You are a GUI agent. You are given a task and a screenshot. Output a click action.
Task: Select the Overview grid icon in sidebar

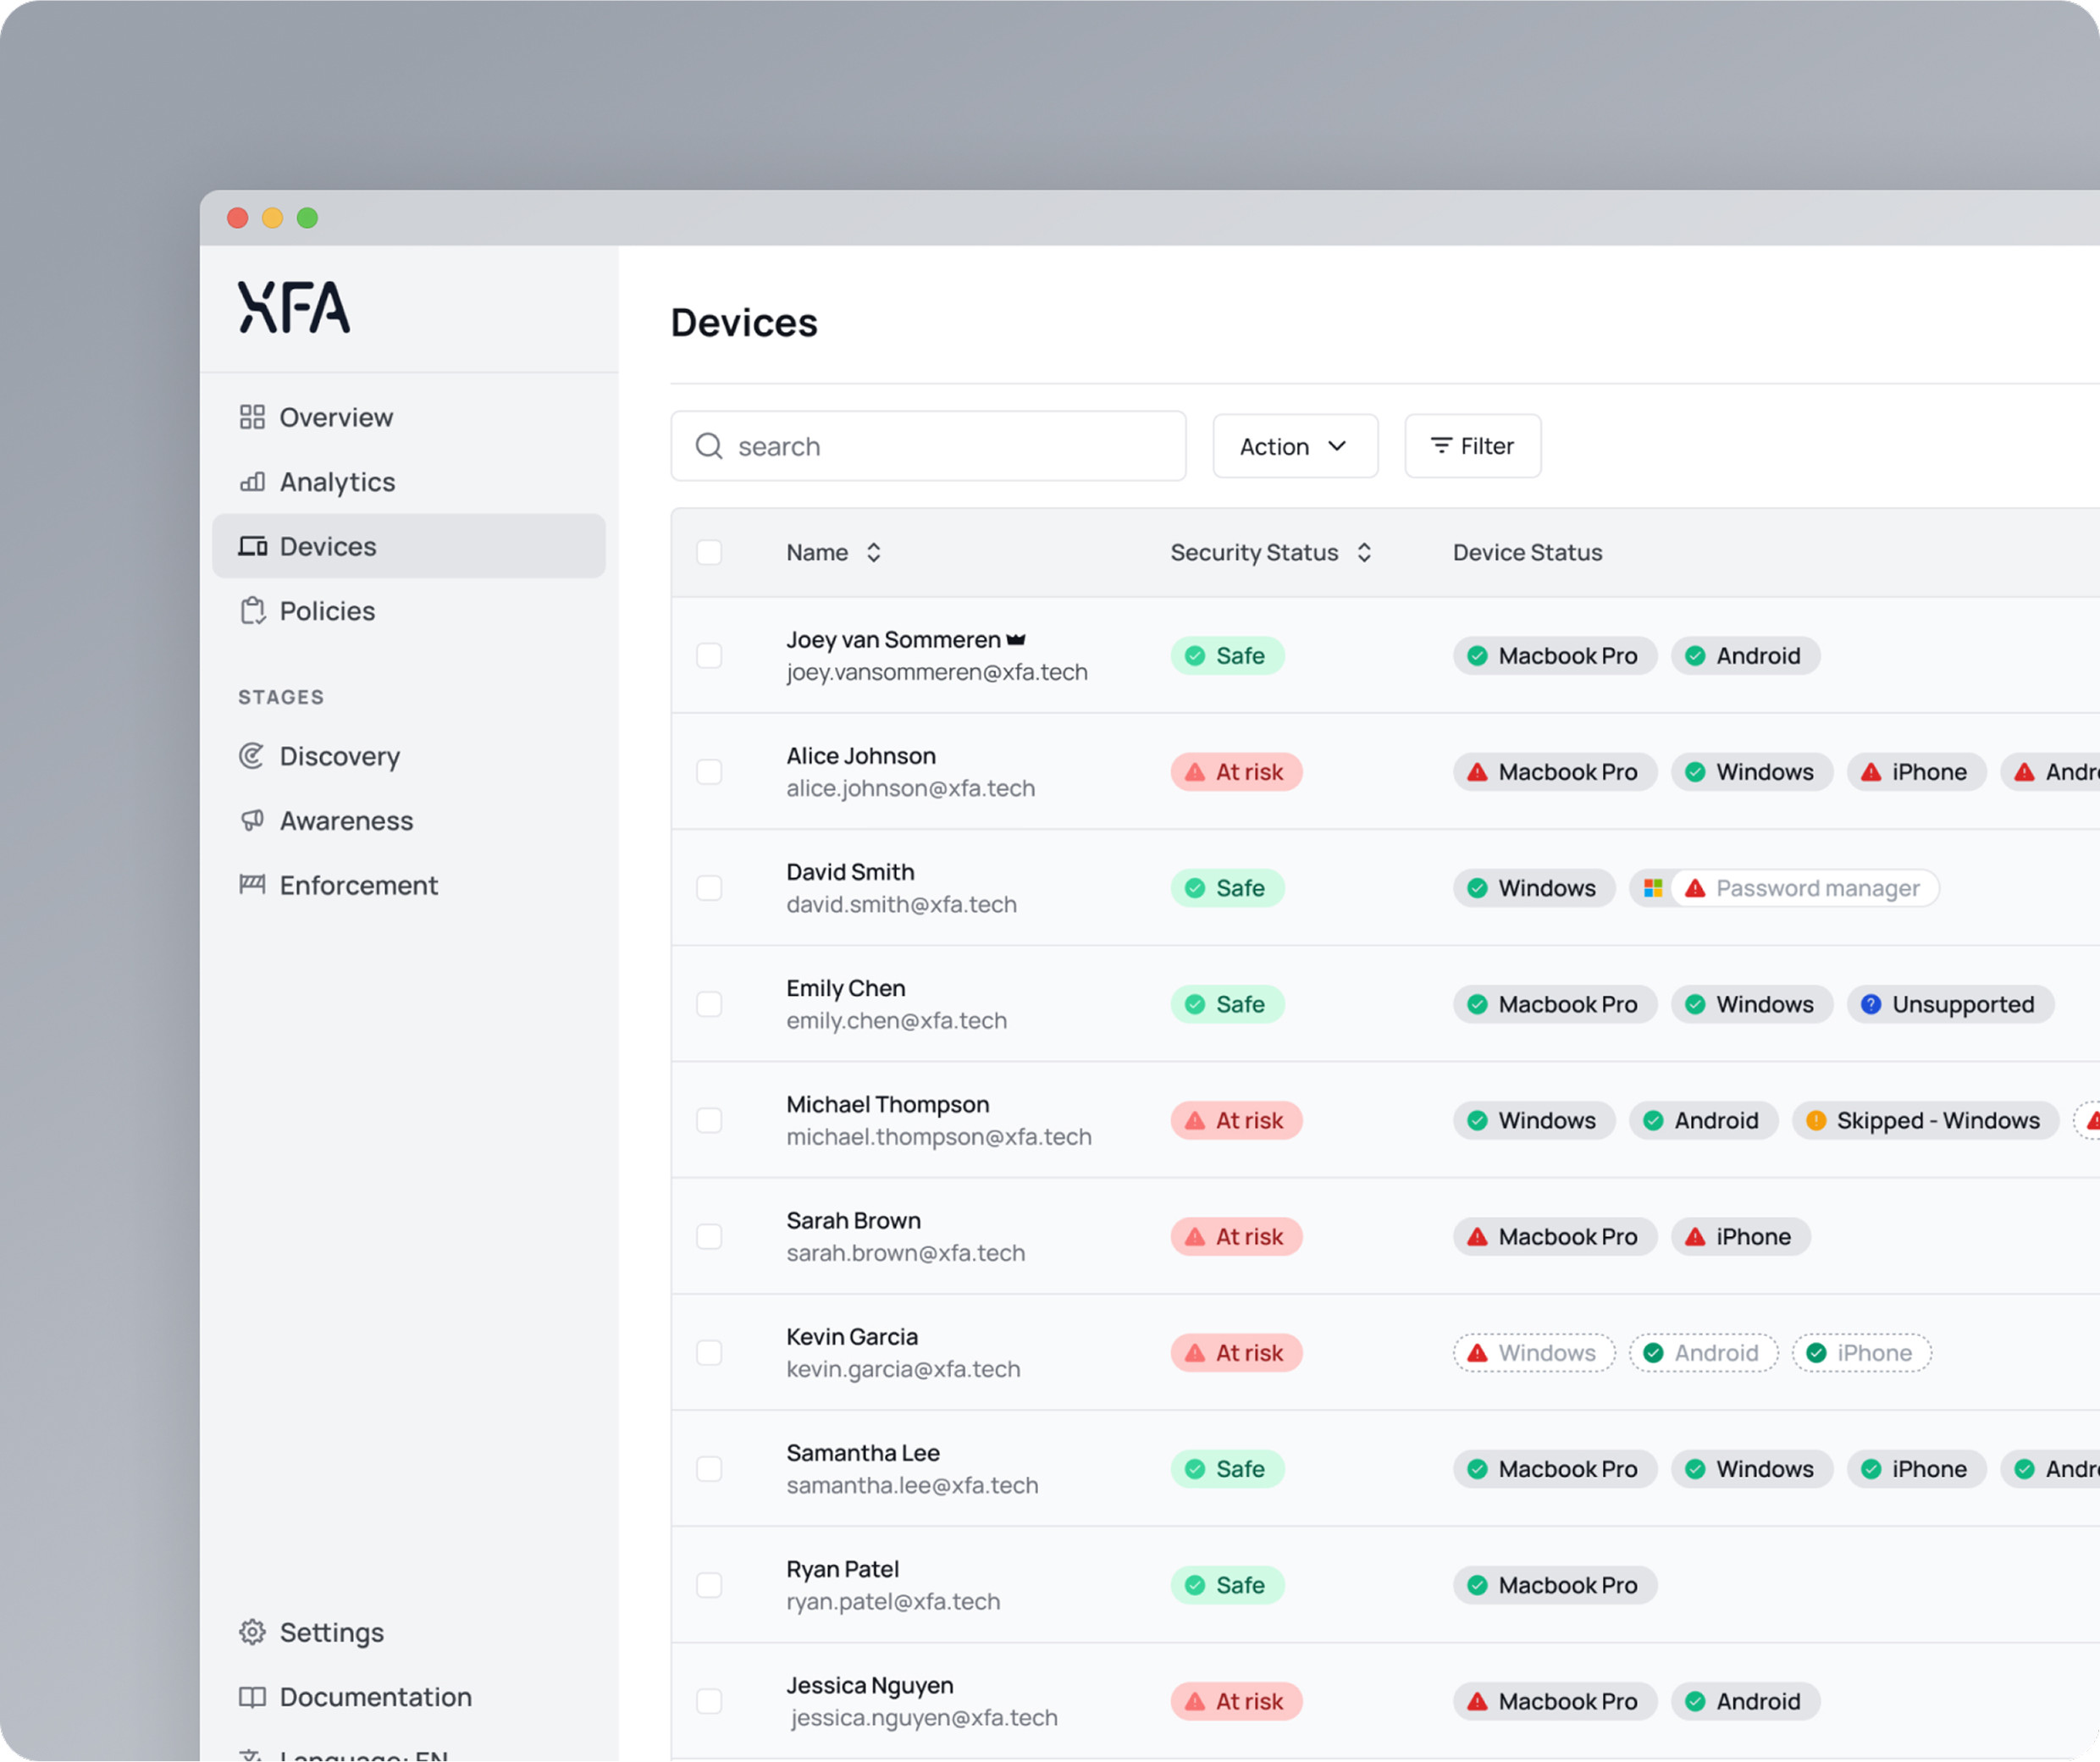[x=253, y=417]
